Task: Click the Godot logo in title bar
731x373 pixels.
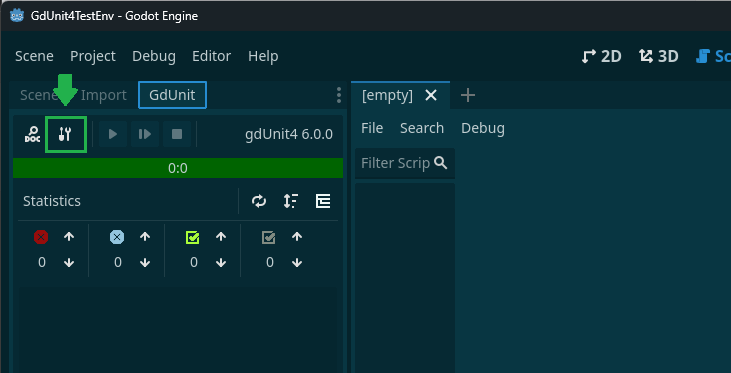Action: (x=17, y=15)
